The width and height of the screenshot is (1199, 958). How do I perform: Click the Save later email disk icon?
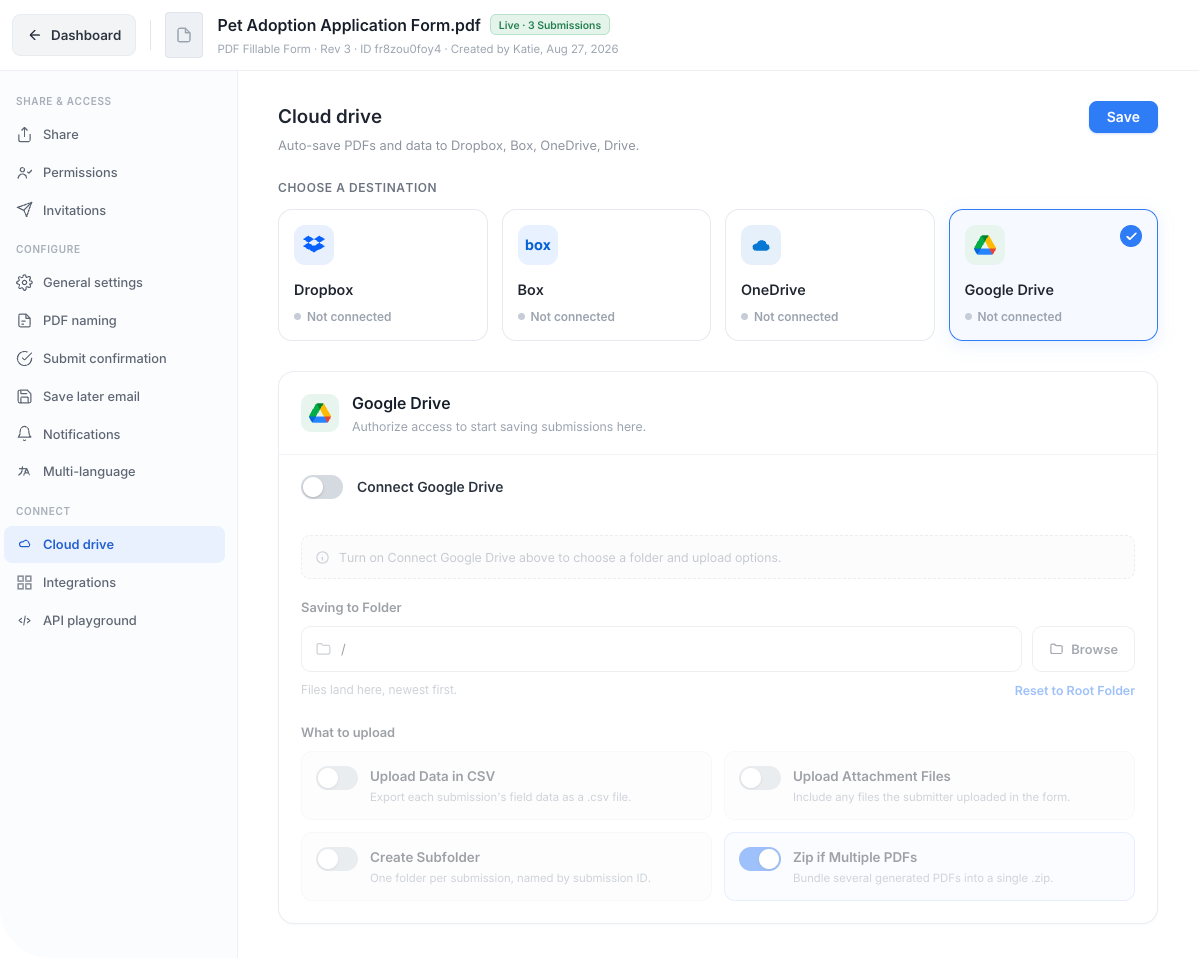click(24, 397)
